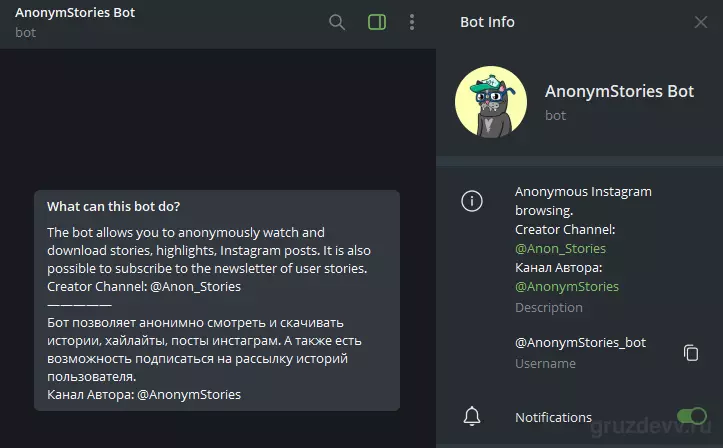The width and height of the screenshot is (723, 448).
Task: Open the chat search magnifier icon
Action: [337, 22]
